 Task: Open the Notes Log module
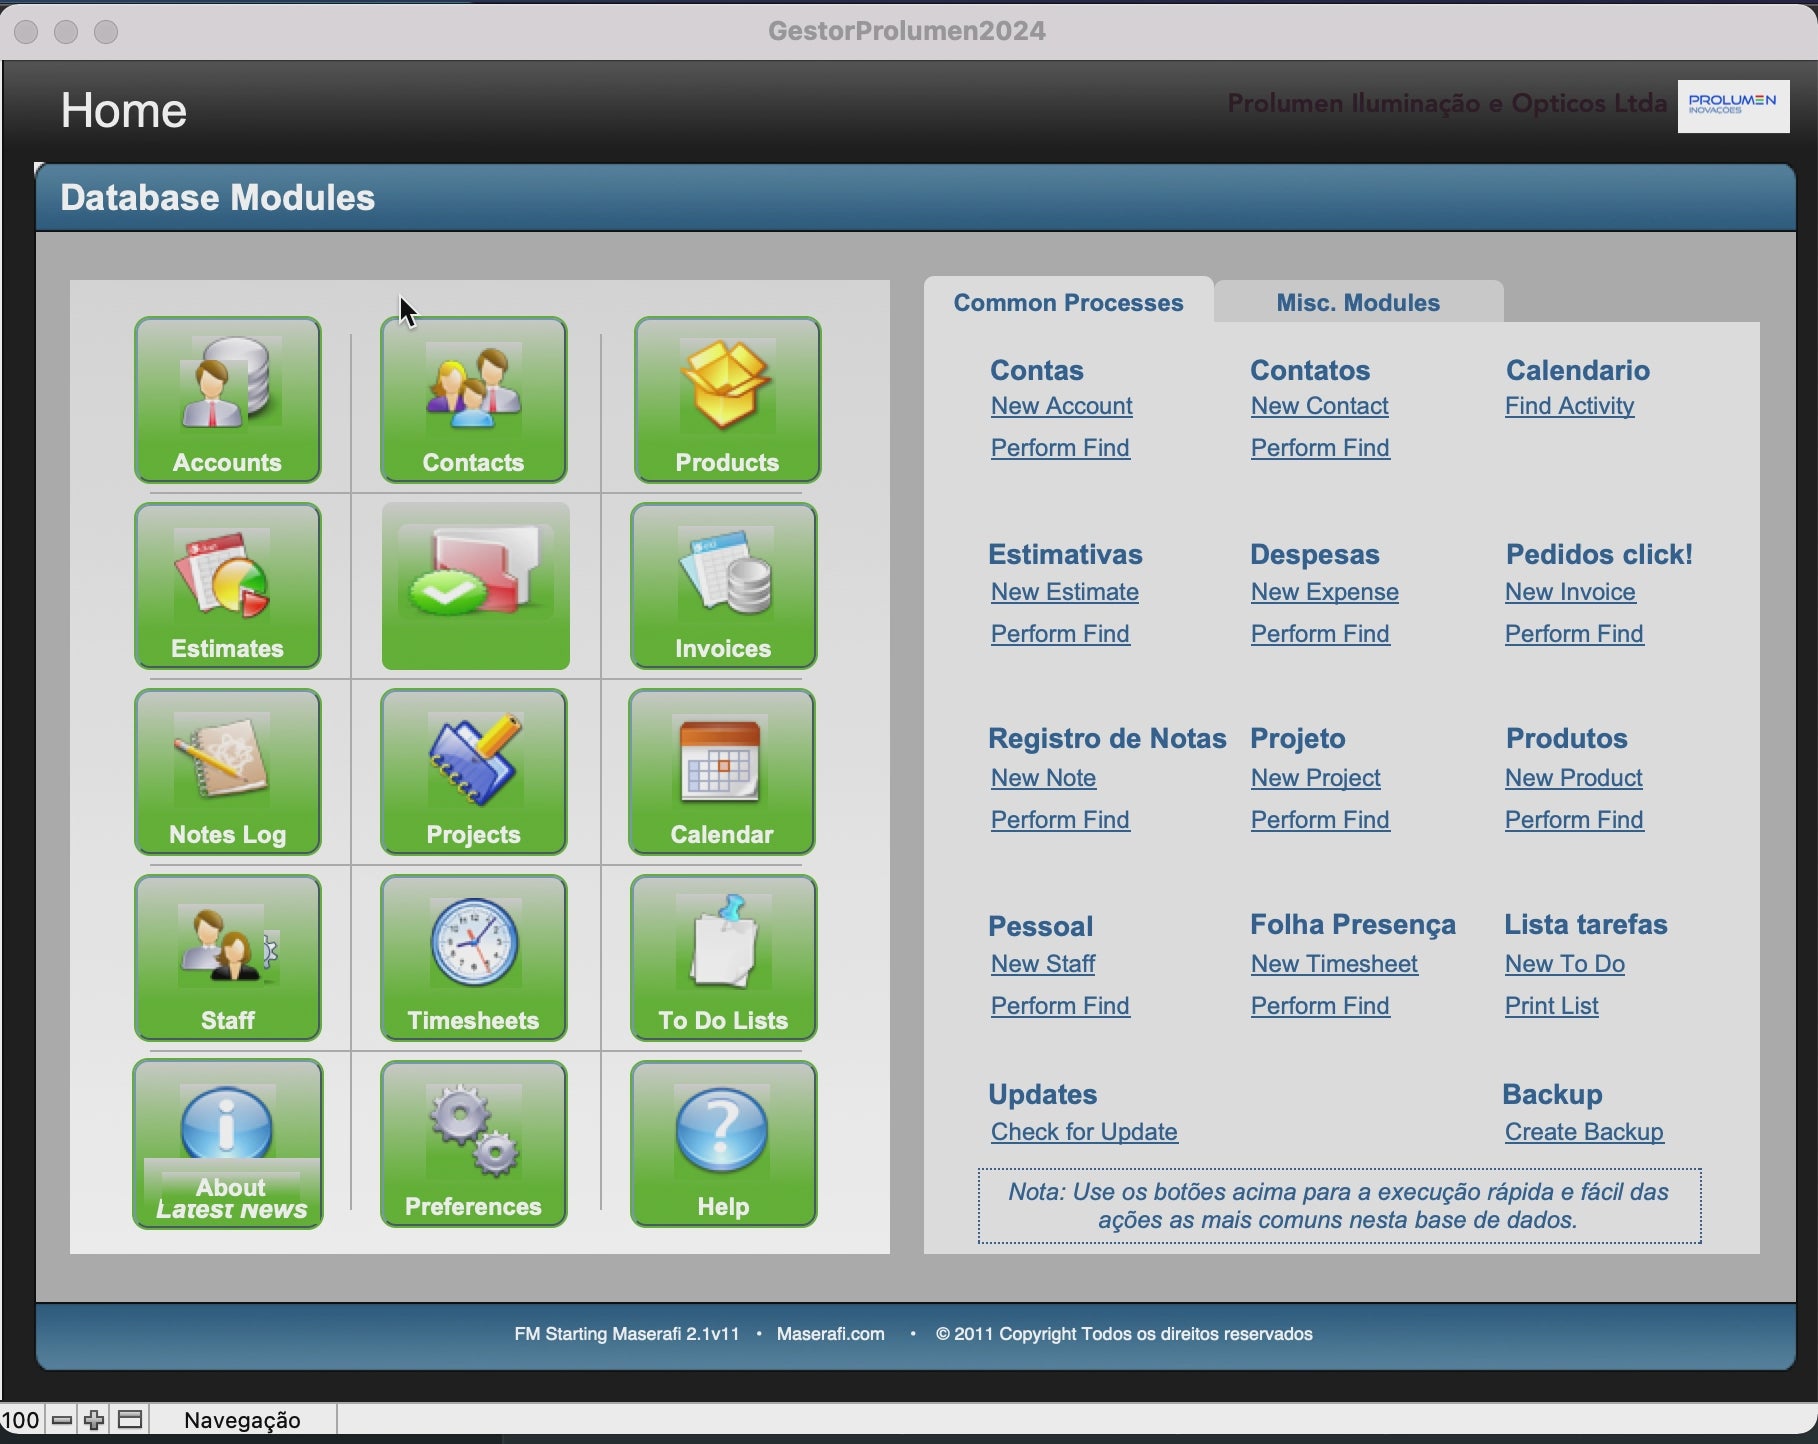228,772
